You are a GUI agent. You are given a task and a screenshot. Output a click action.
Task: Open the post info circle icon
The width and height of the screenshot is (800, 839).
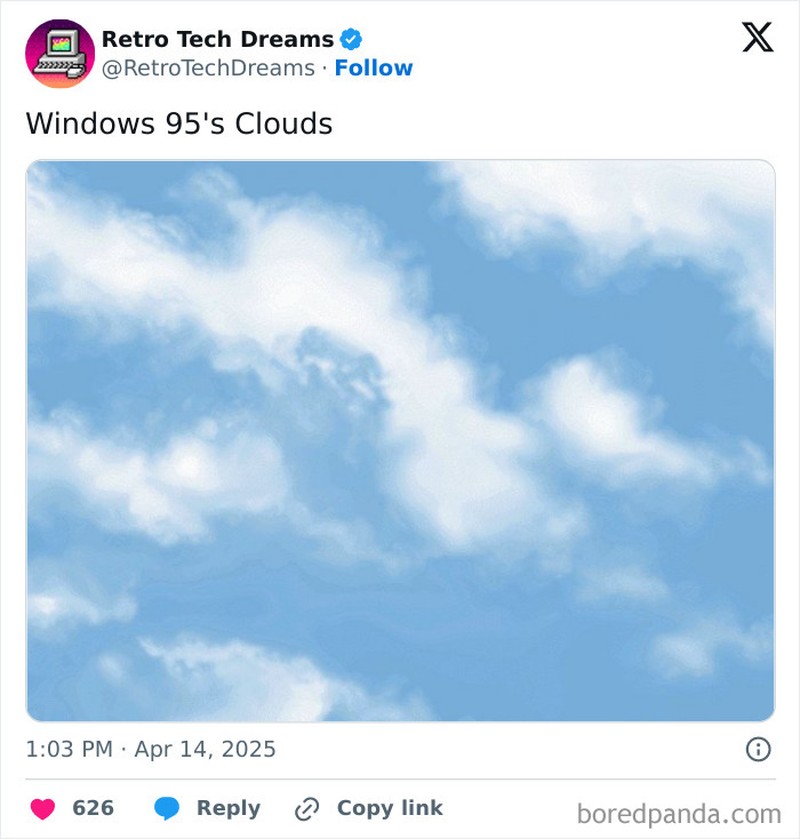pyautogui.click(x=758, y=749)
